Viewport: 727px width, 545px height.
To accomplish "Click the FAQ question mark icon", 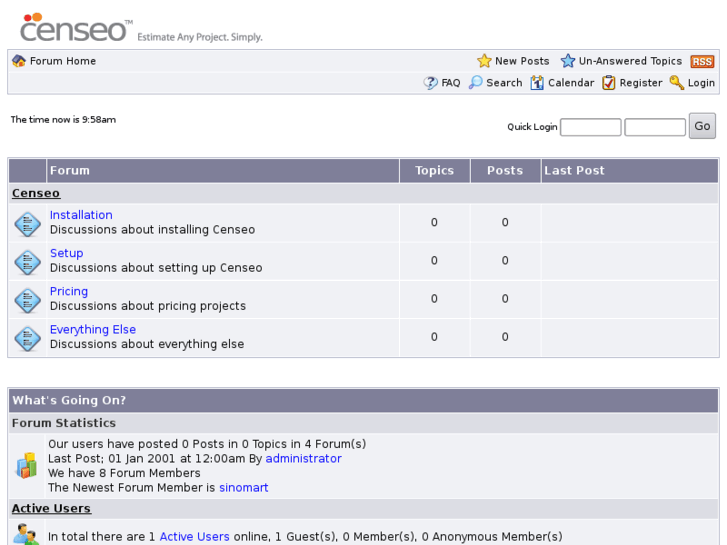I will click(x=431, y=83).
